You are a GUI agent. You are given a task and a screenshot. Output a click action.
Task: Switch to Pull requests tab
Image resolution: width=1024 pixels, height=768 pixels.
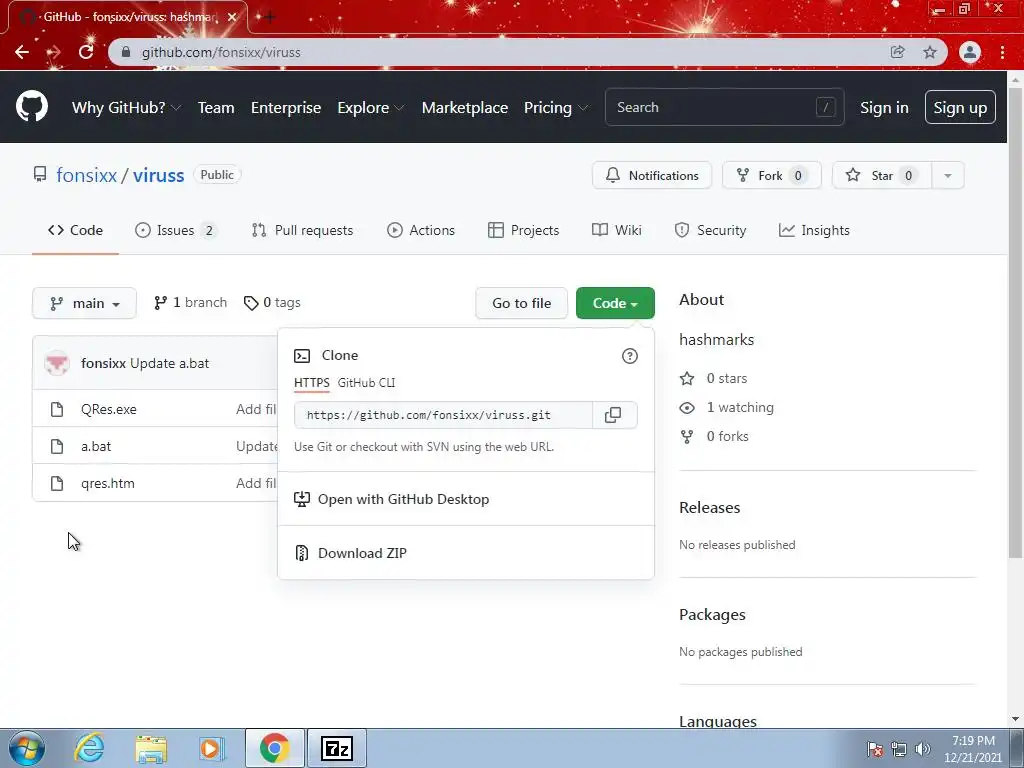(x=302, y=231)
